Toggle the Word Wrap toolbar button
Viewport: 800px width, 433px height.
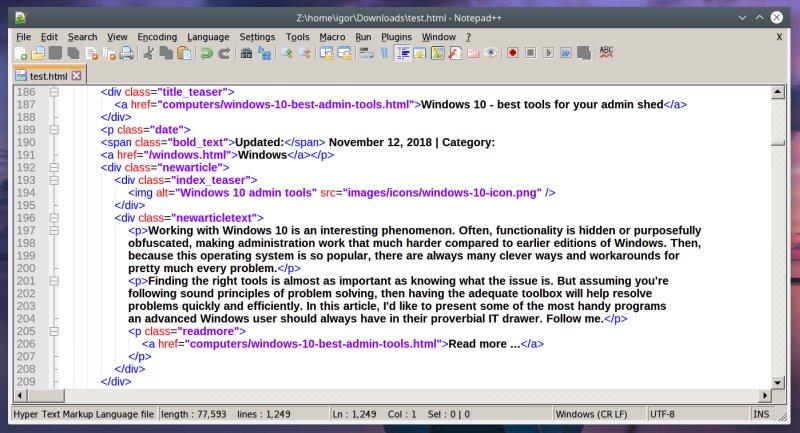coord(366,53)
